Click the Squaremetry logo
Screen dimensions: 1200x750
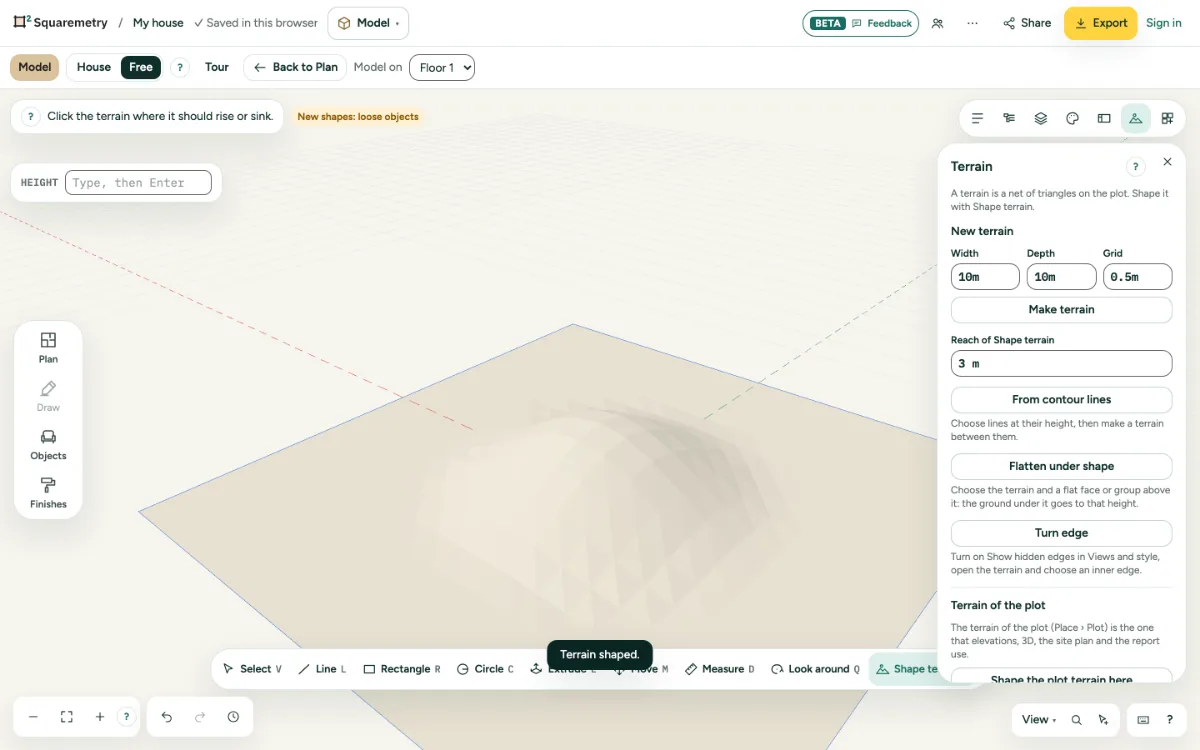tap(60, 23)
